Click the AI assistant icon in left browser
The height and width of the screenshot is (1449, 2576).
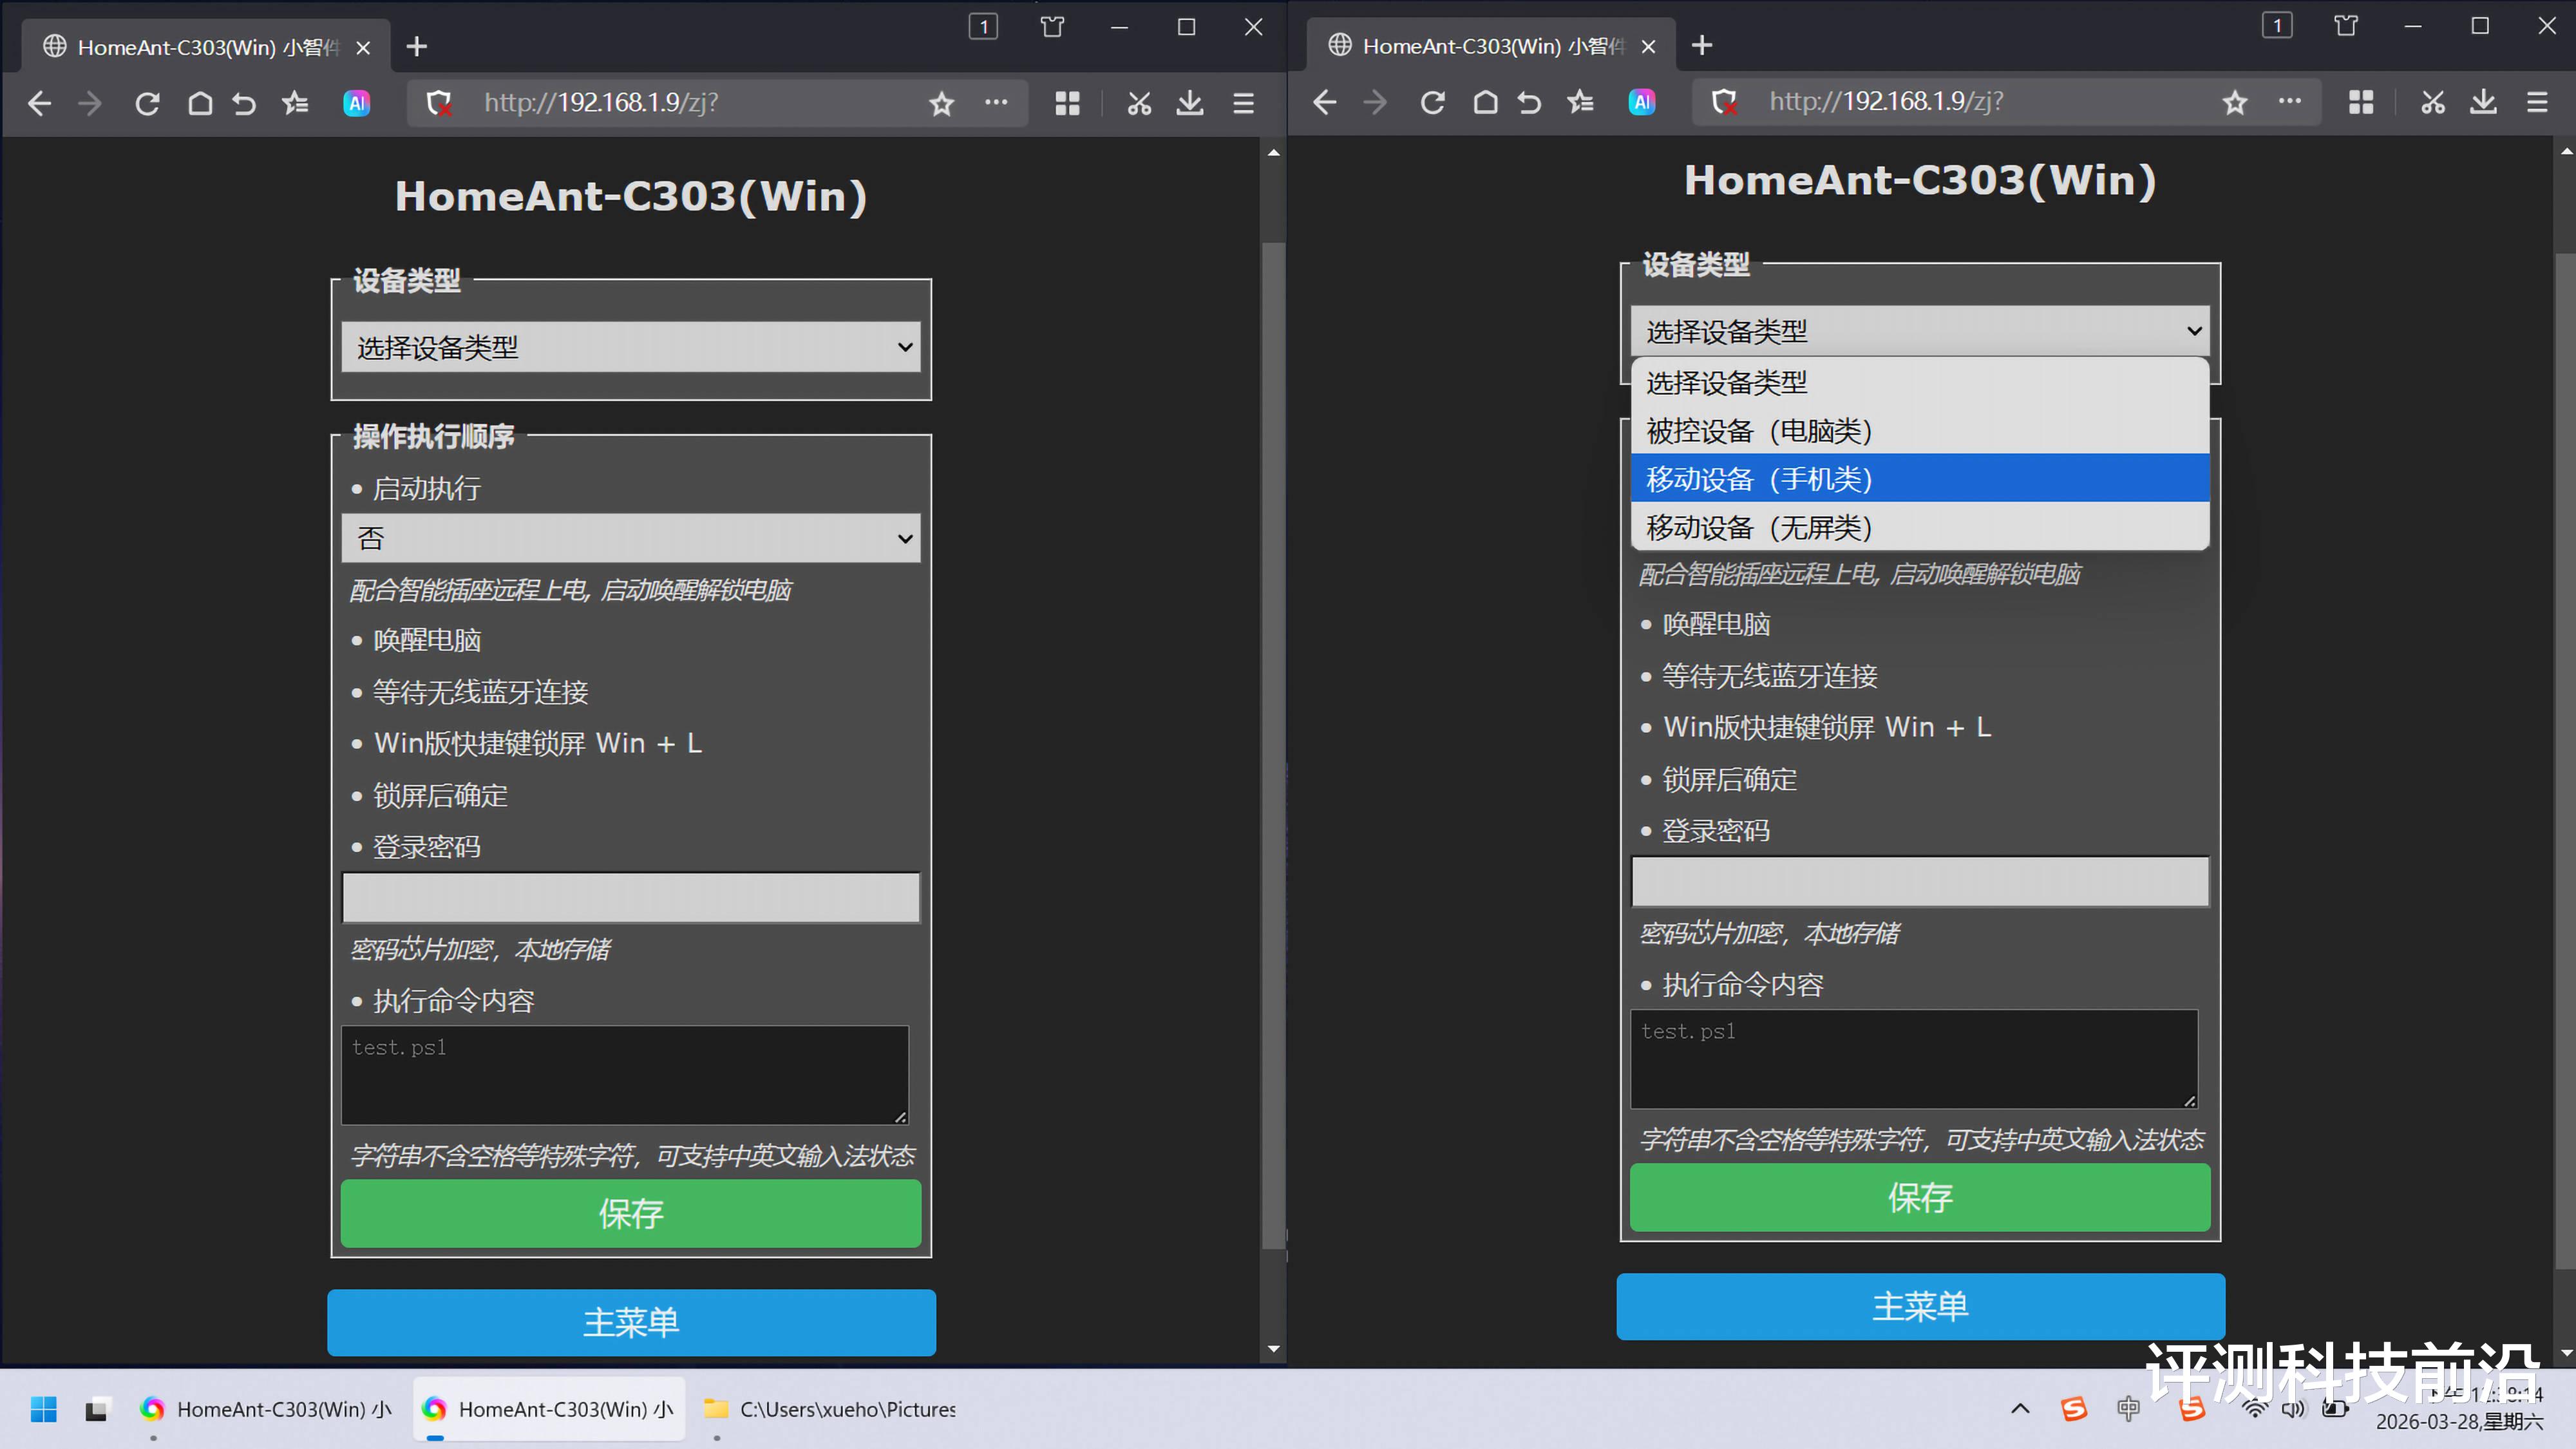(357, 103)
